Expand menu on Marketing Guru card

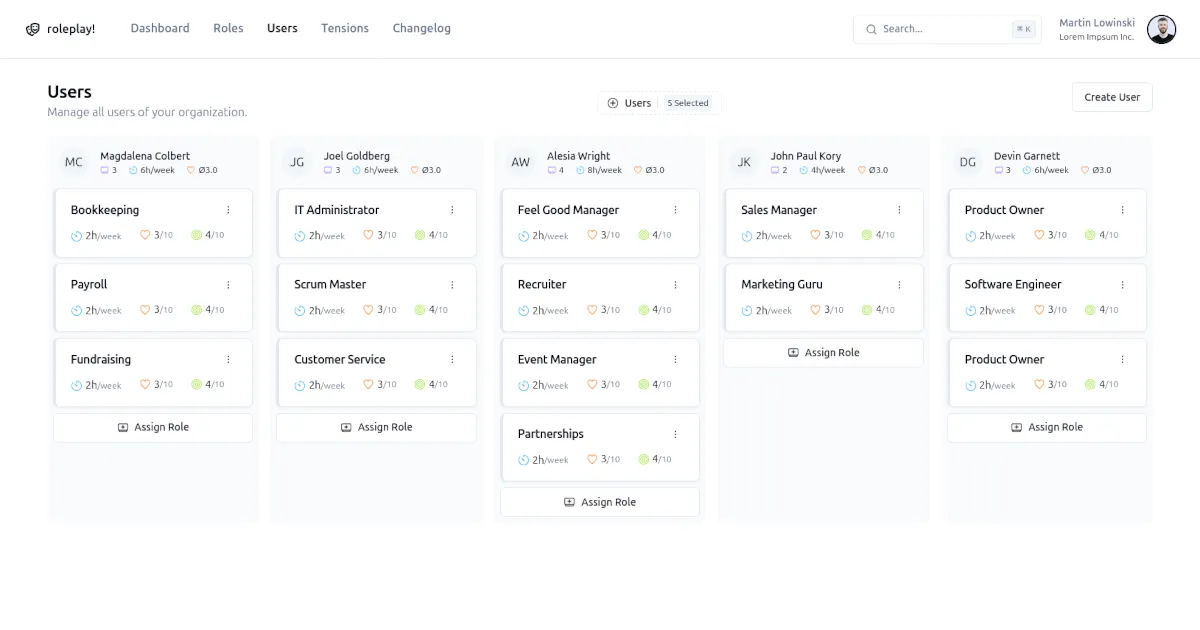tap(899, 285)
